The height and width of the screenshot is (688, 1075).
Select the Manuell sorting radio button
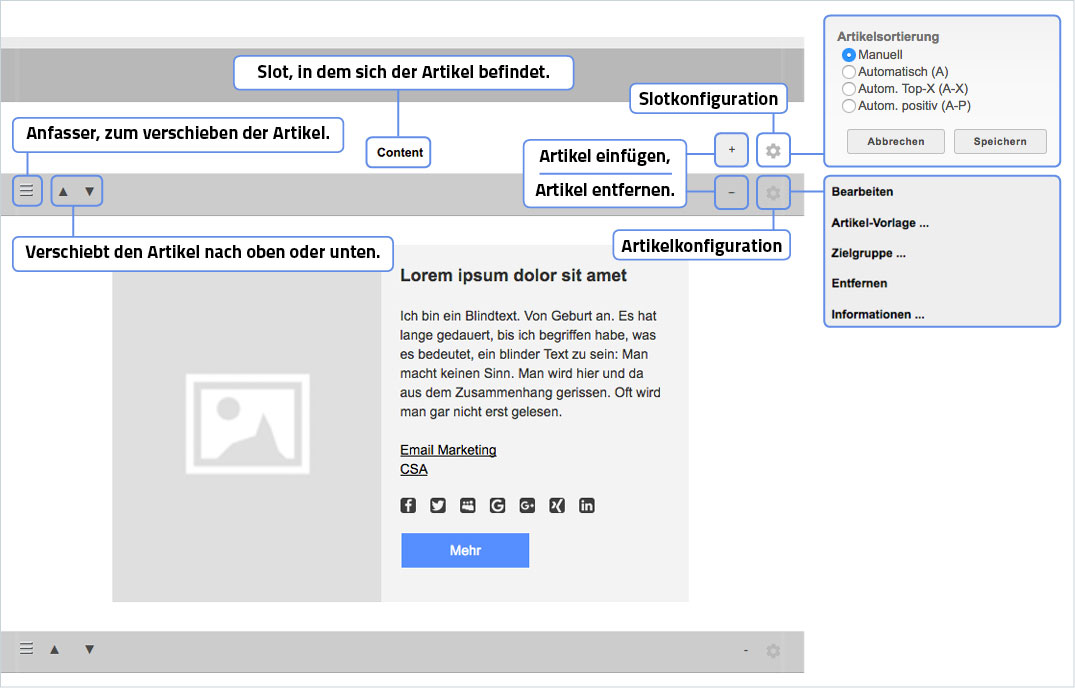point(849,55)
